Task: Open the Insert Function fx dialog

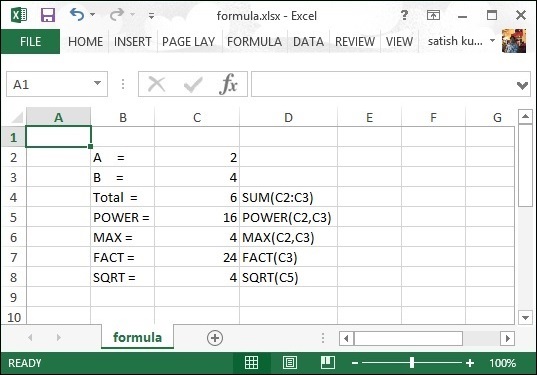Action: point(228,84)
